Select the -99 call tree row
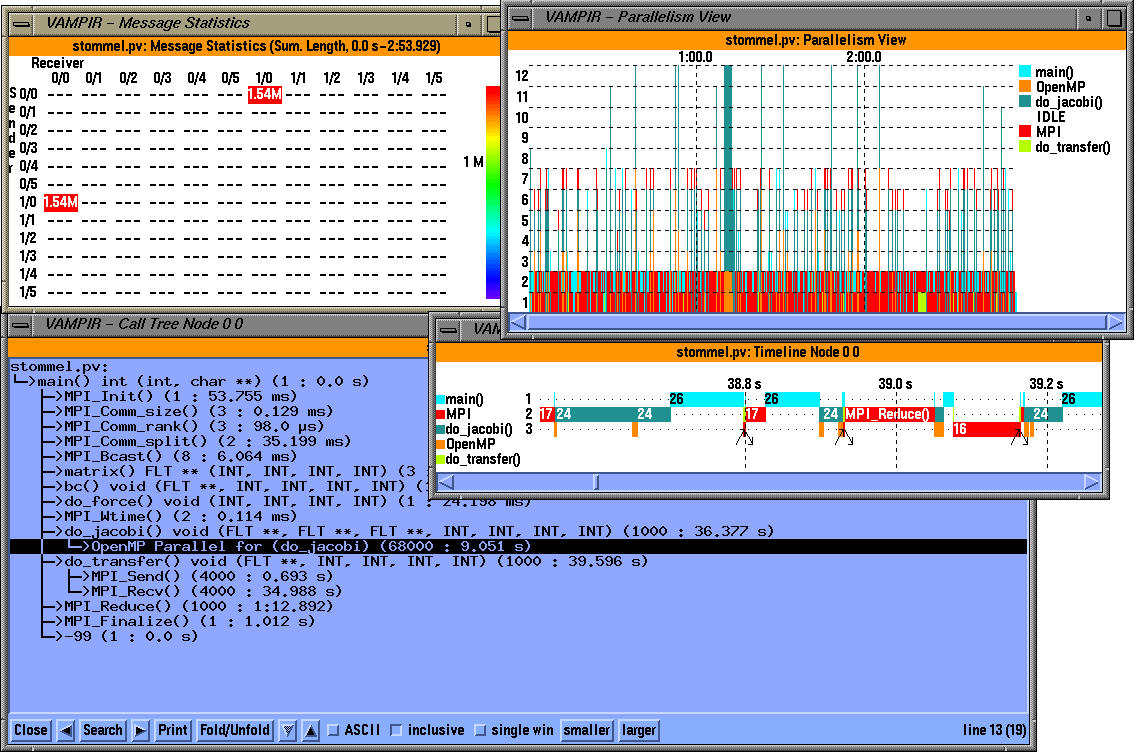Screen dimensions: 1134x752 [x=131, y=636]
